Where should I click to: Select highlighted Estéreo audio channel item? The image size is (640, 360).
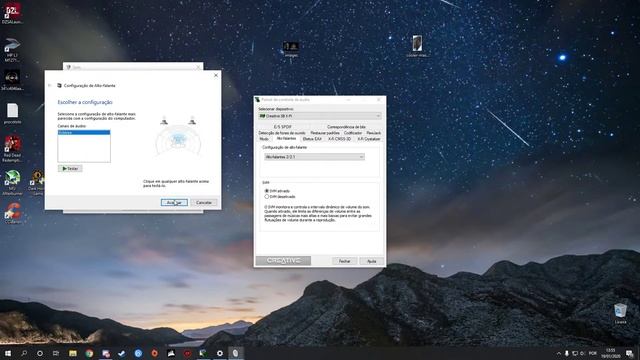pyautogui.click(x=84, y=133)
